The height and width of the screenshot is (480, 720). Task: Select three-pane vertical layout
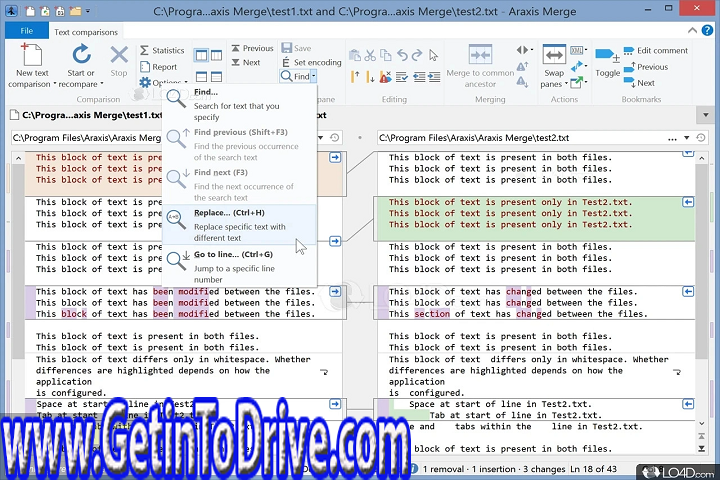[x=216, y=56]
